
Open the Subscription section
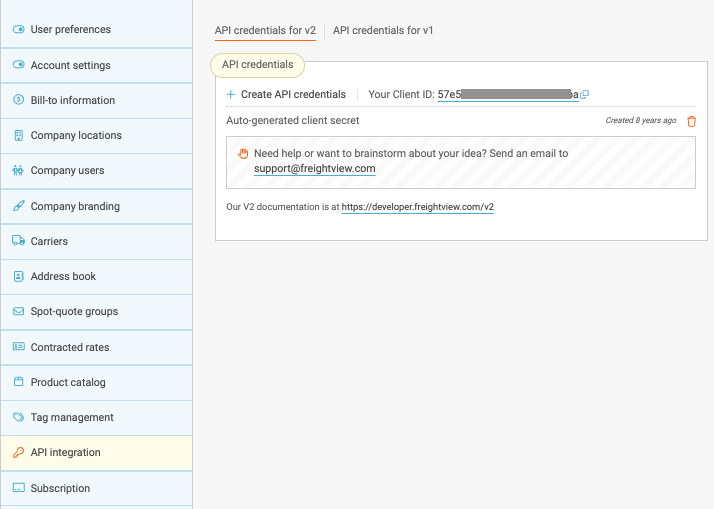(60, 488)
